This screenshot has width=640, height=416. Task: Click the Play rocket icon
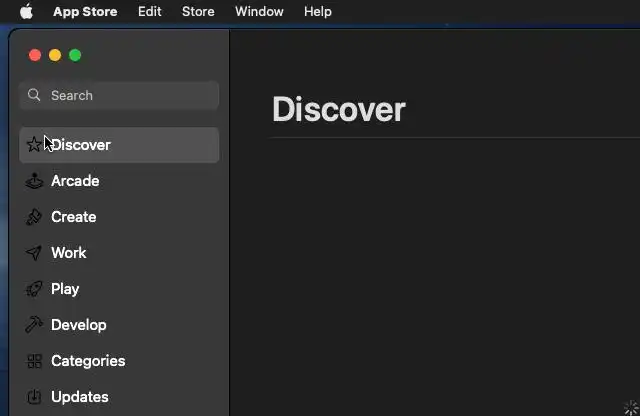[34, 289]
